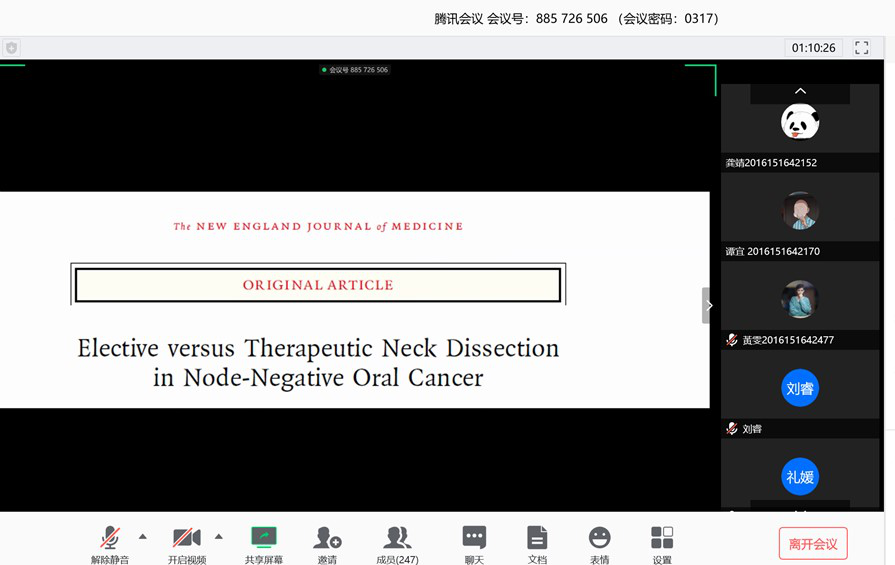895x565 pixels.
Task: Click the meeting timer 01:10:26
Action: [813, 48]
